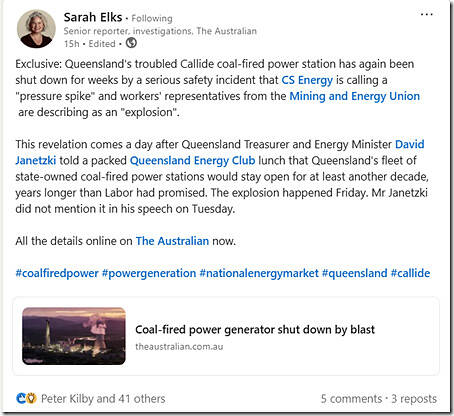Show the 5 comments
The image size is (454, 416).
(x=351, y=398)
